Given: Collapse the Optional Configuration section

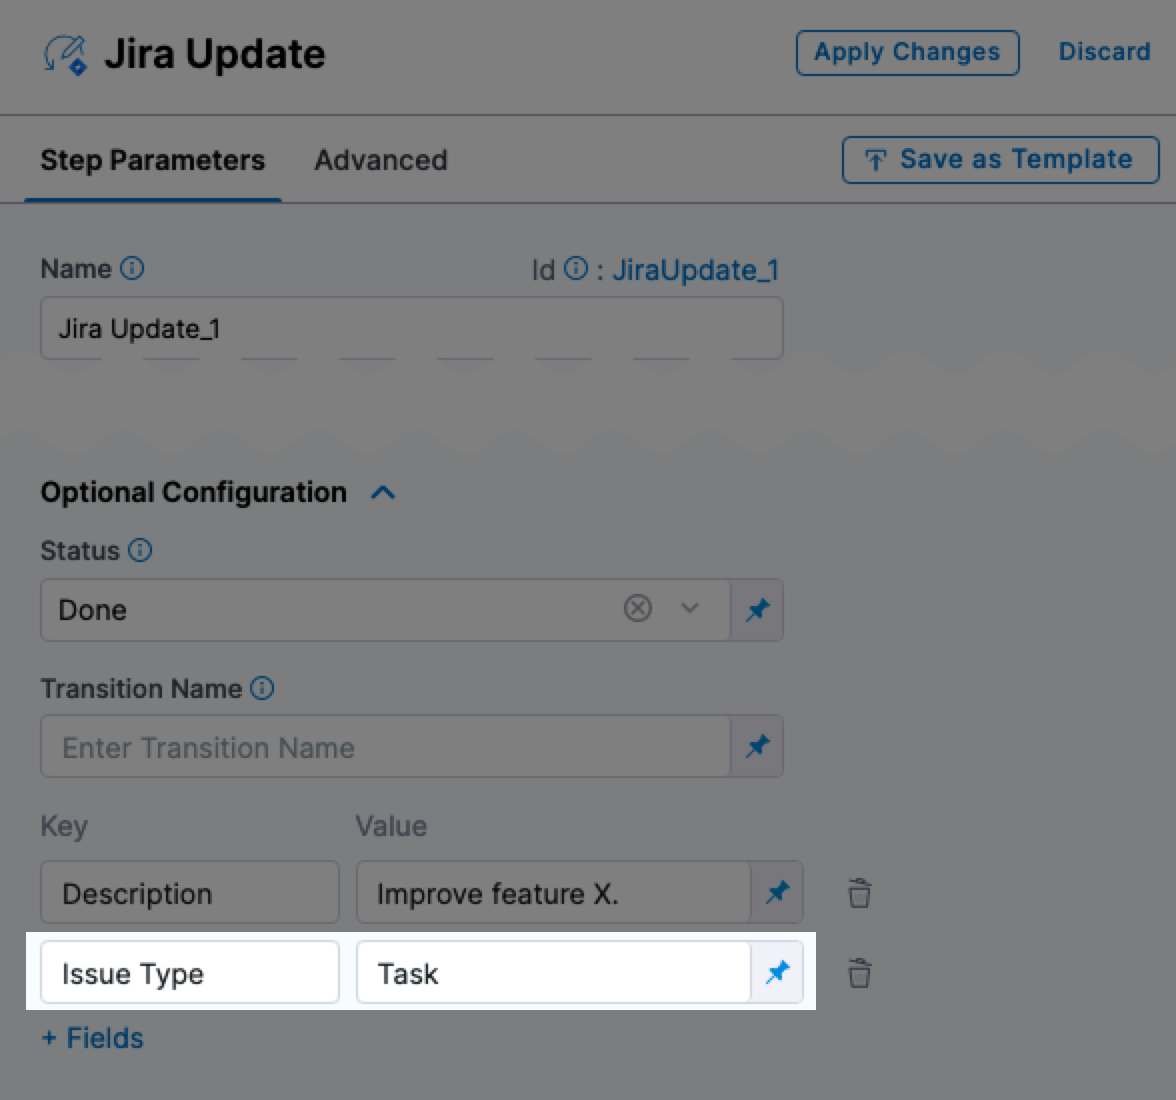Looking at the screenshot, I should click(x=383, y=492).
